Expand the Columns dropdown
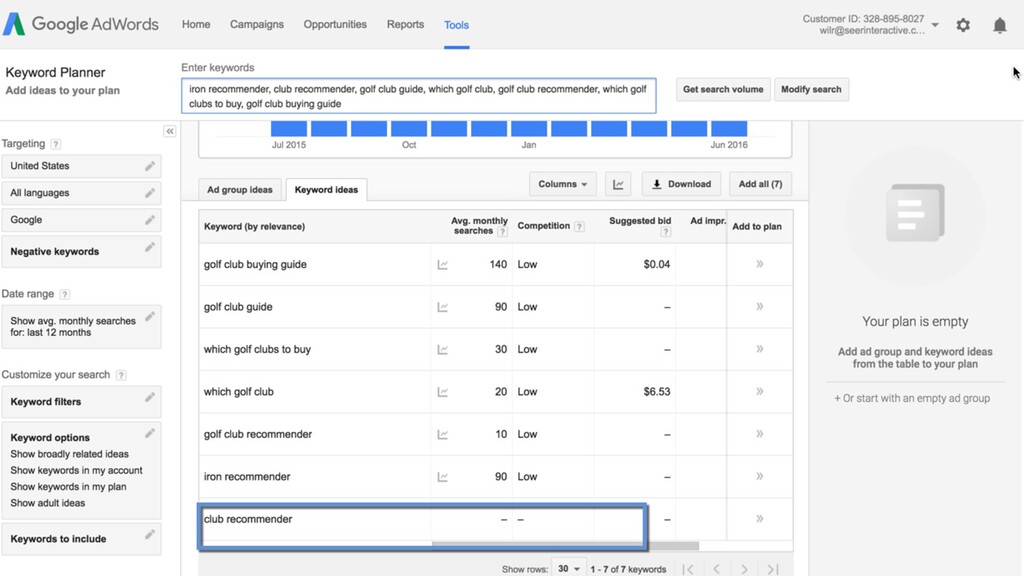 tap(562, 184)
